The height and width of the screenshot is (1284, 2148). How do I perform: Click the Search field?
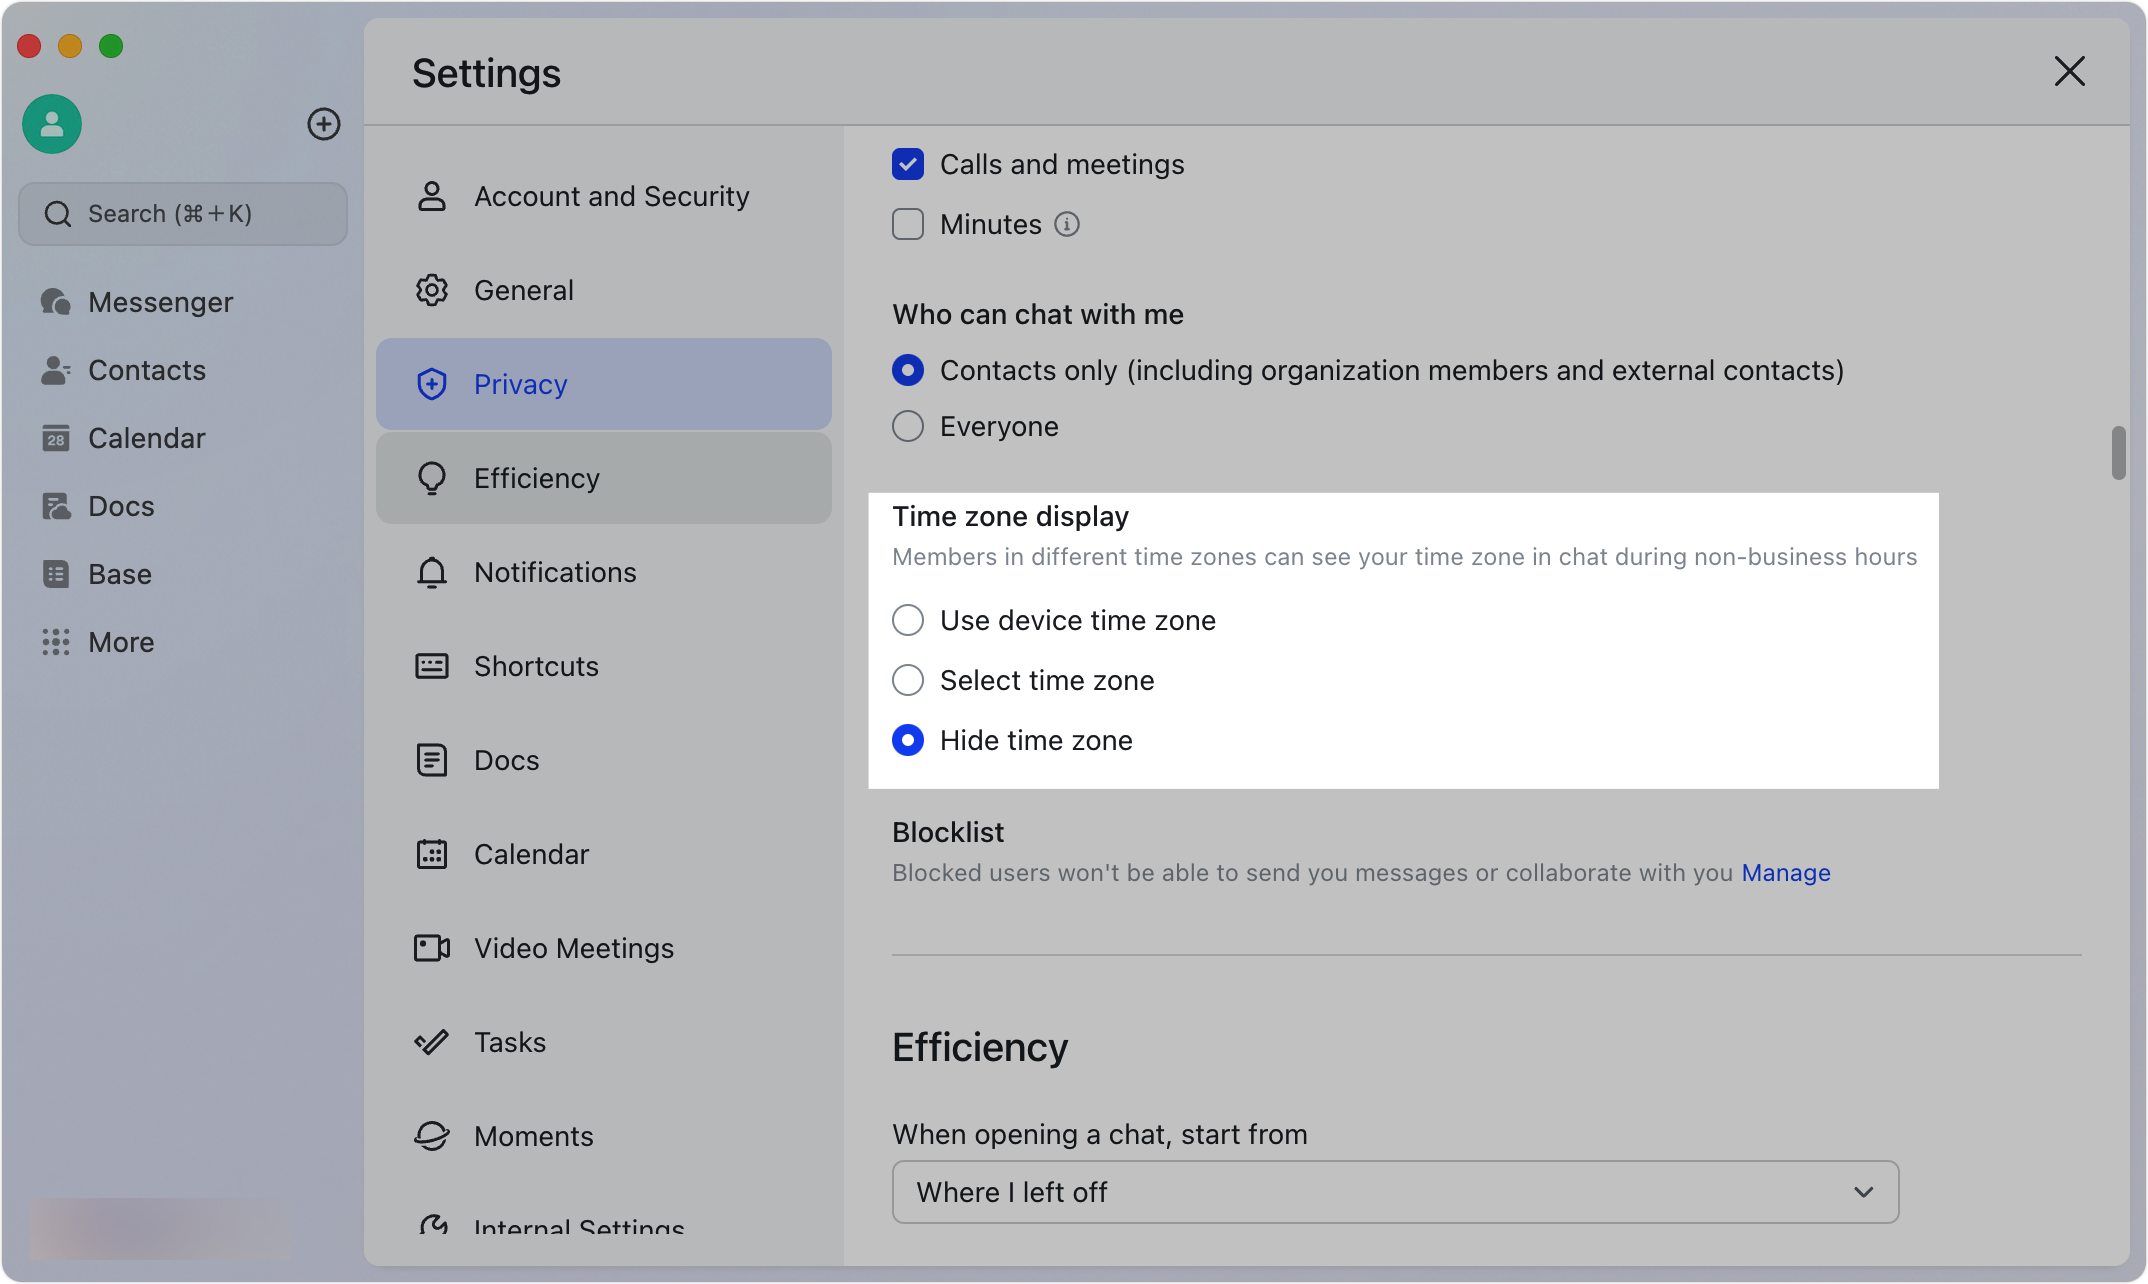[183, 214]
